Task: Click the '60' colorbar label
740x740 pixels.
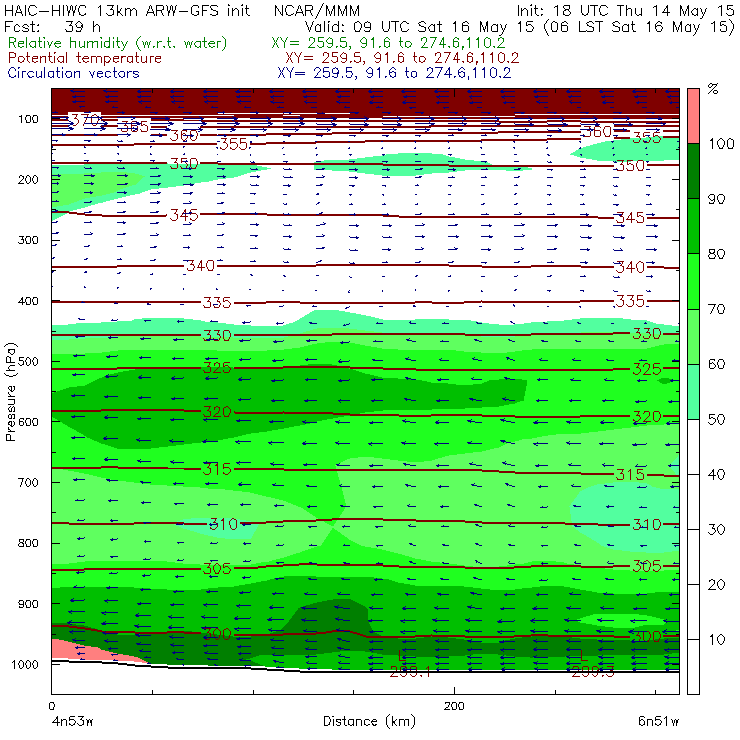Action: click(x=716, y=364)
